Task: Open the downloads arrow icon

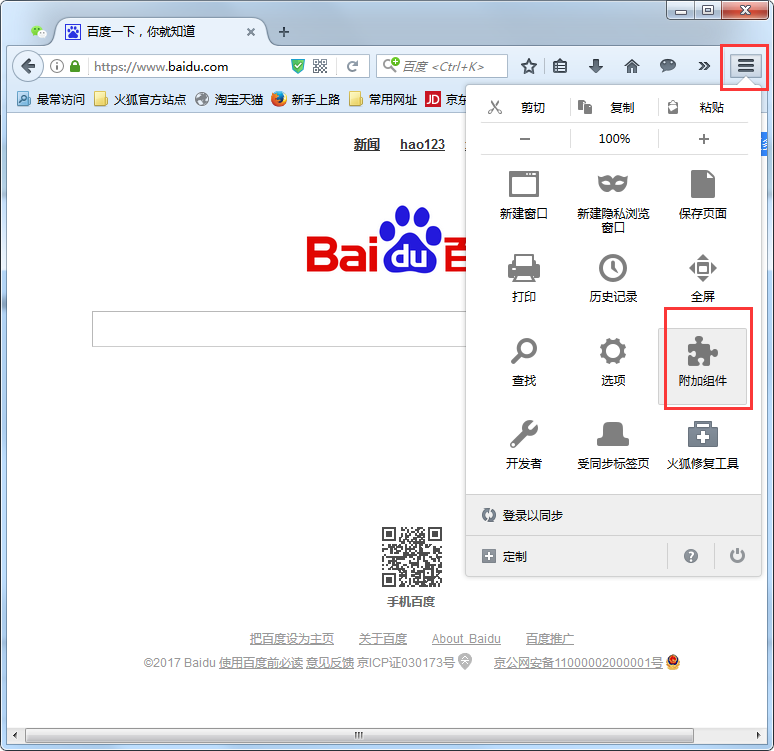Action: pos(596,66)
